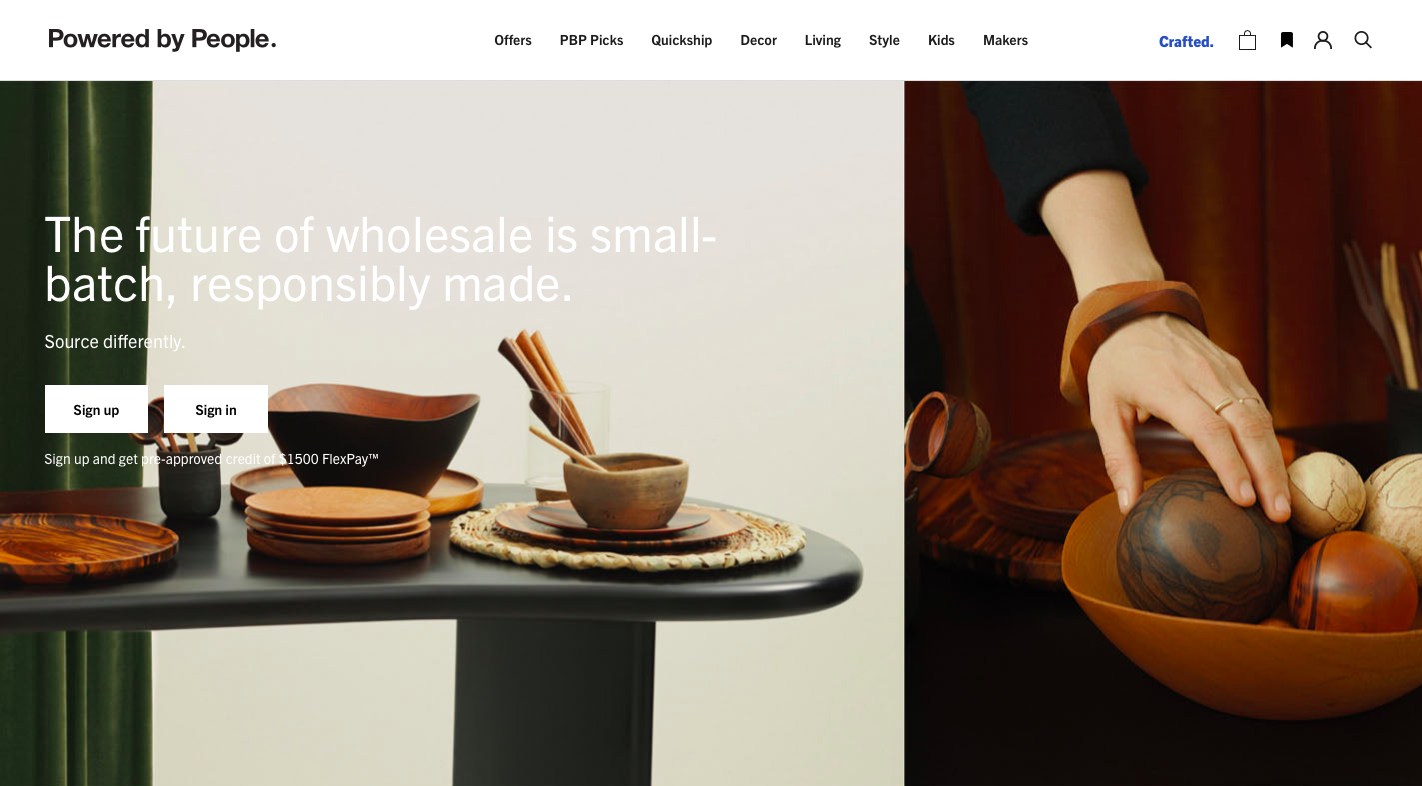Open search with magnifier icon
The image size is (1422, 786).
(x=1363, y=40)
